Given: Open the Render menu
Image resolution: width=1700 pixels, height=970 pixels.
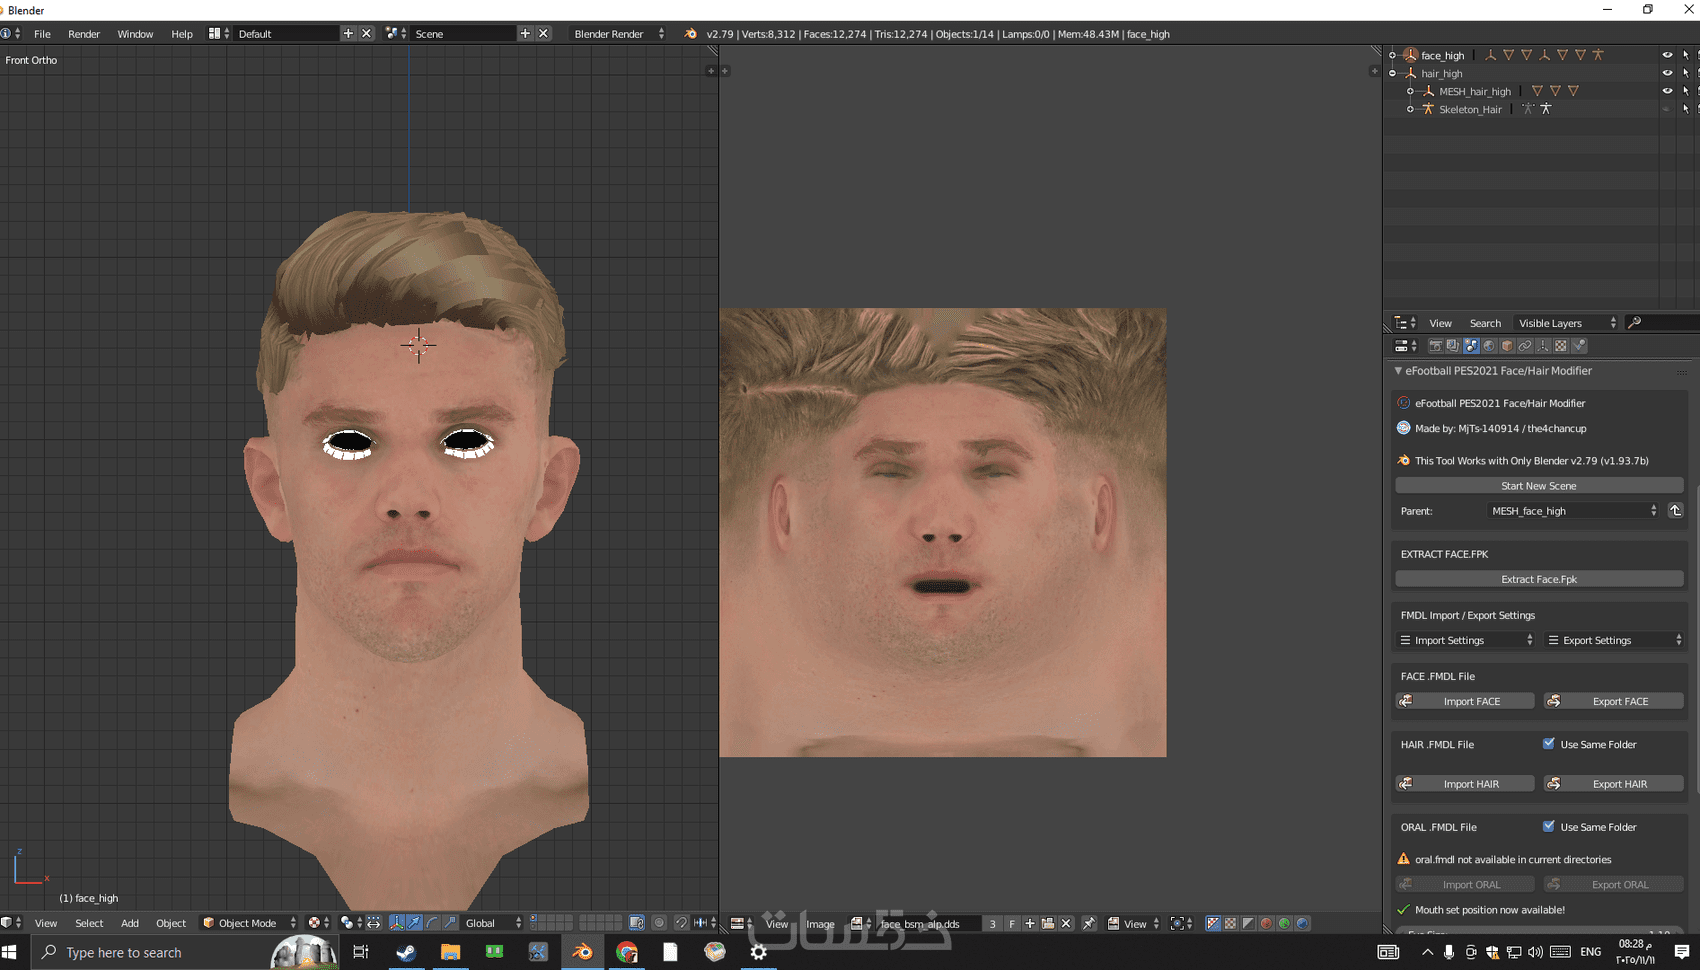Looking at the screenshot, I should (x=84, y=34).
